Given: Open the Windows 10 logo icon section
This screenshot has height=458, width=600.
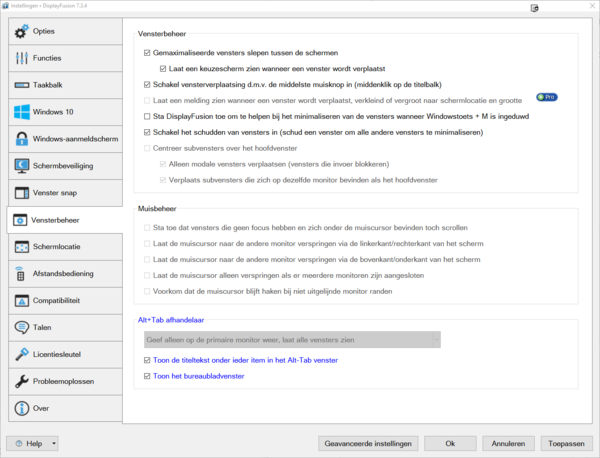Looking at the screenshot, I should tap(22, 112).
